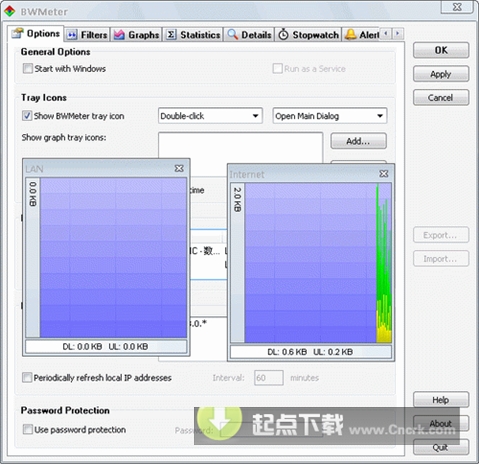Click Internet status 'DL: 0.6 KB UL: 0.2 KB'

click(310, 352)
